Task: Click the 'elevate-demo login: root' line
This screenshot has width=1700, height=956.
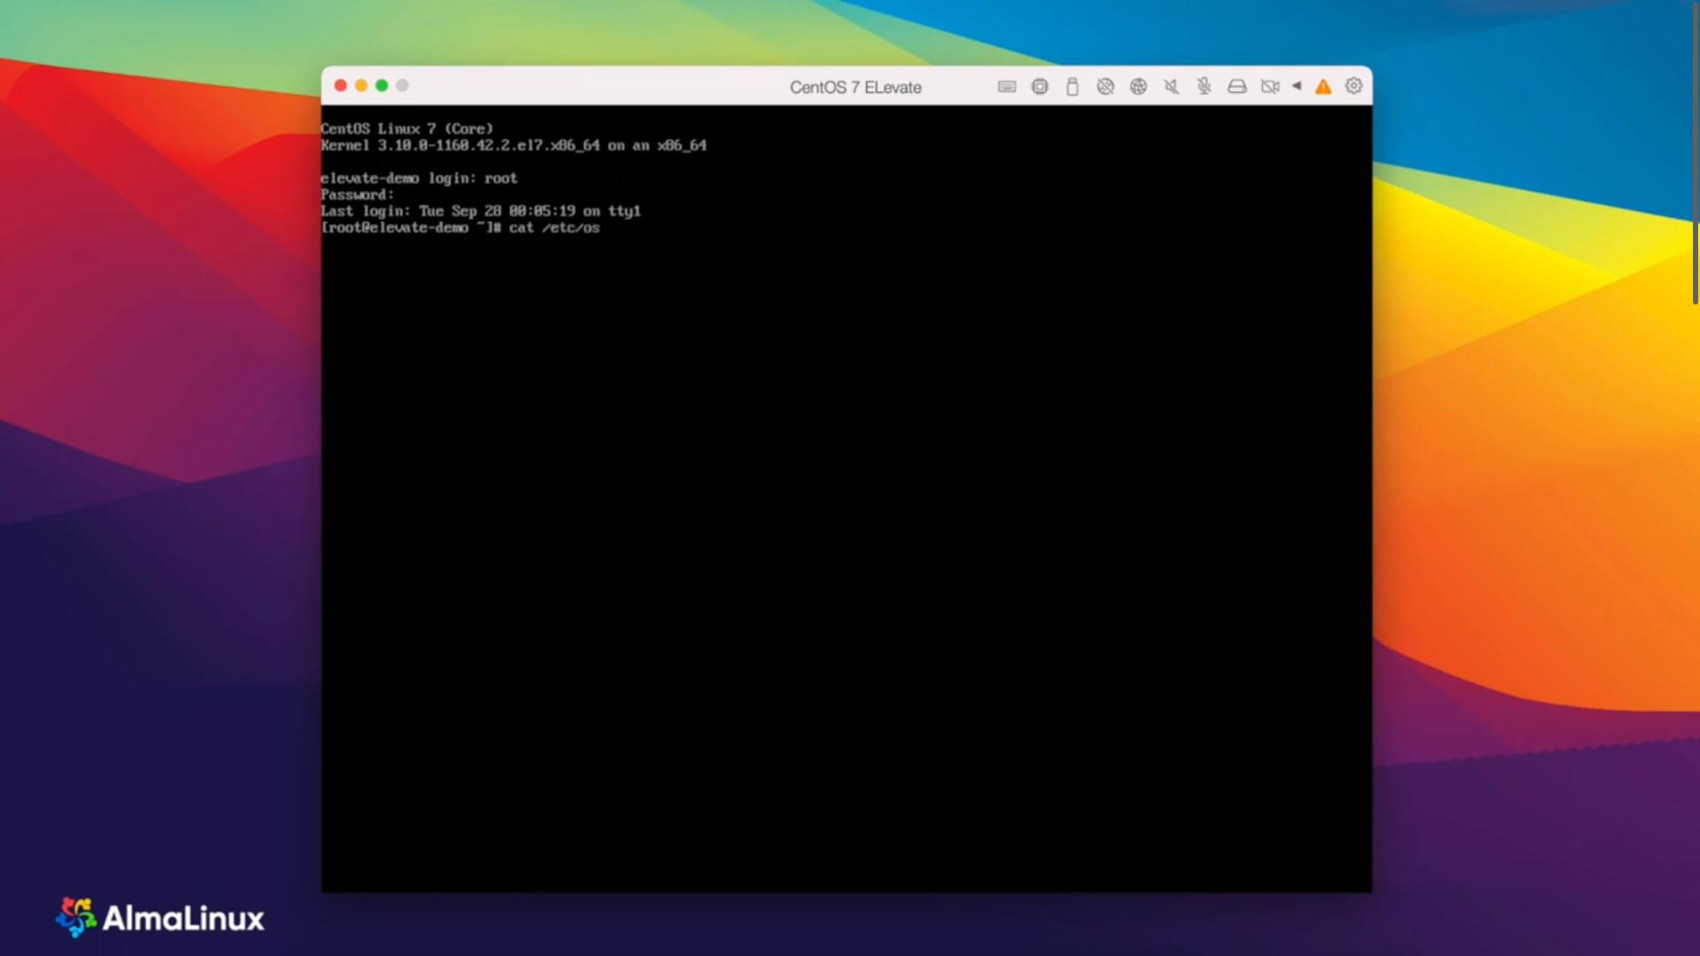Action: [419, 178]
